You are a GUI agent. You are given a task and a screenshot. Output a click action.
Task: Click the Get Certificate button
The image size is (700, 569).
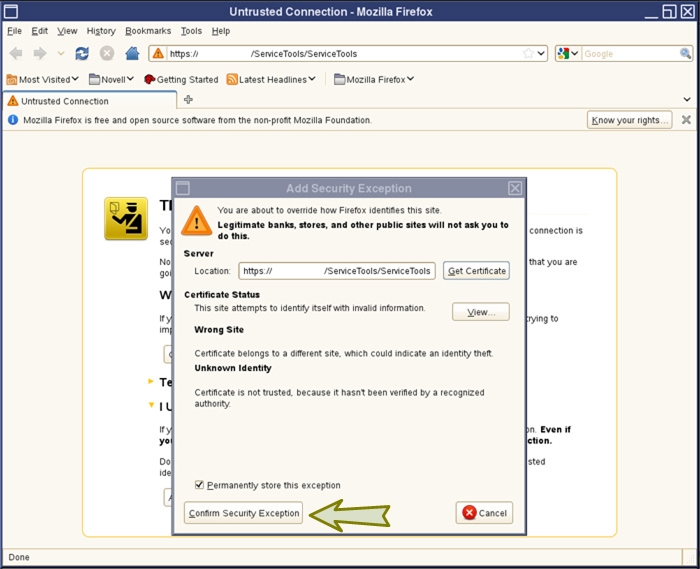477,271
